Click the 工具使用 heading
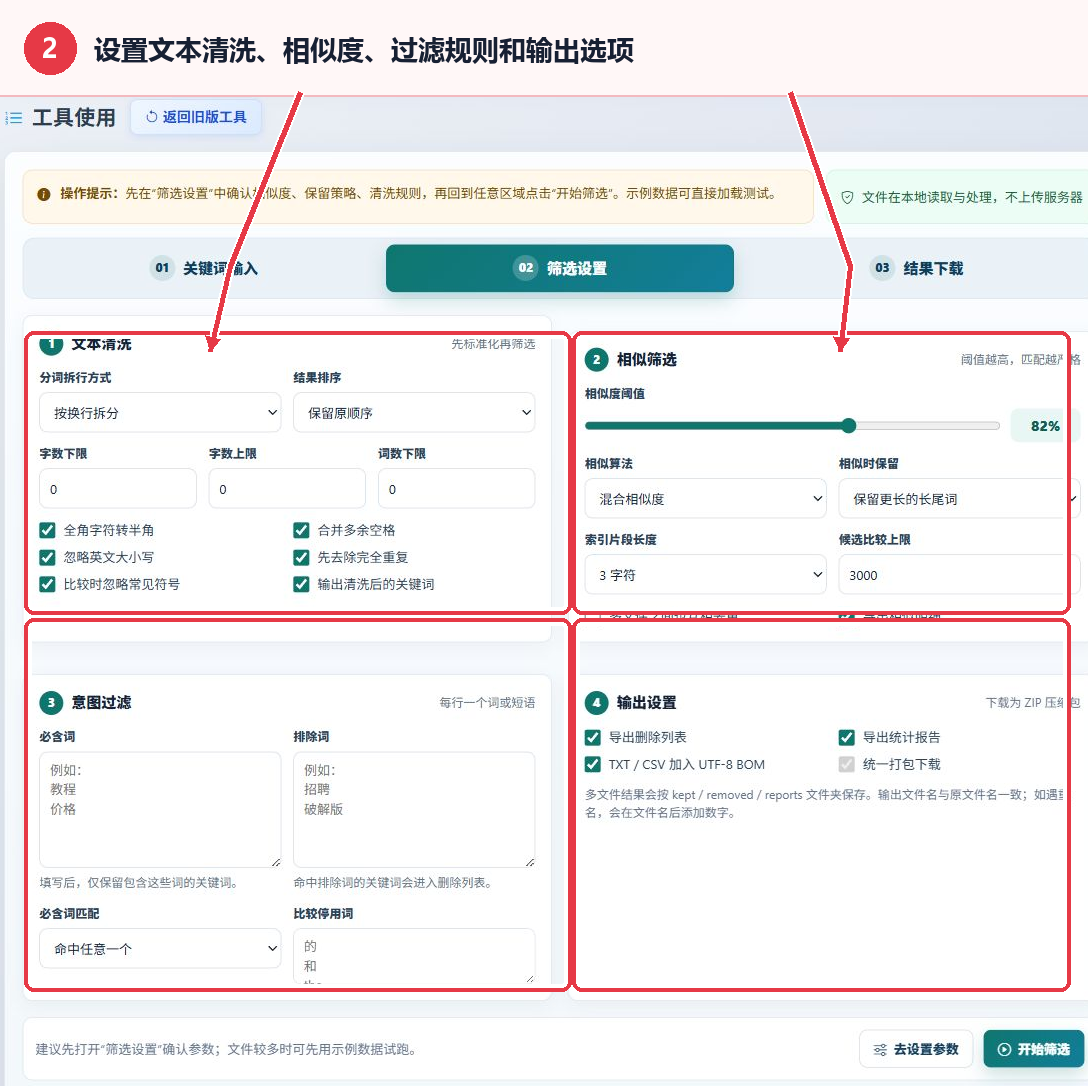 pos(74,118)
